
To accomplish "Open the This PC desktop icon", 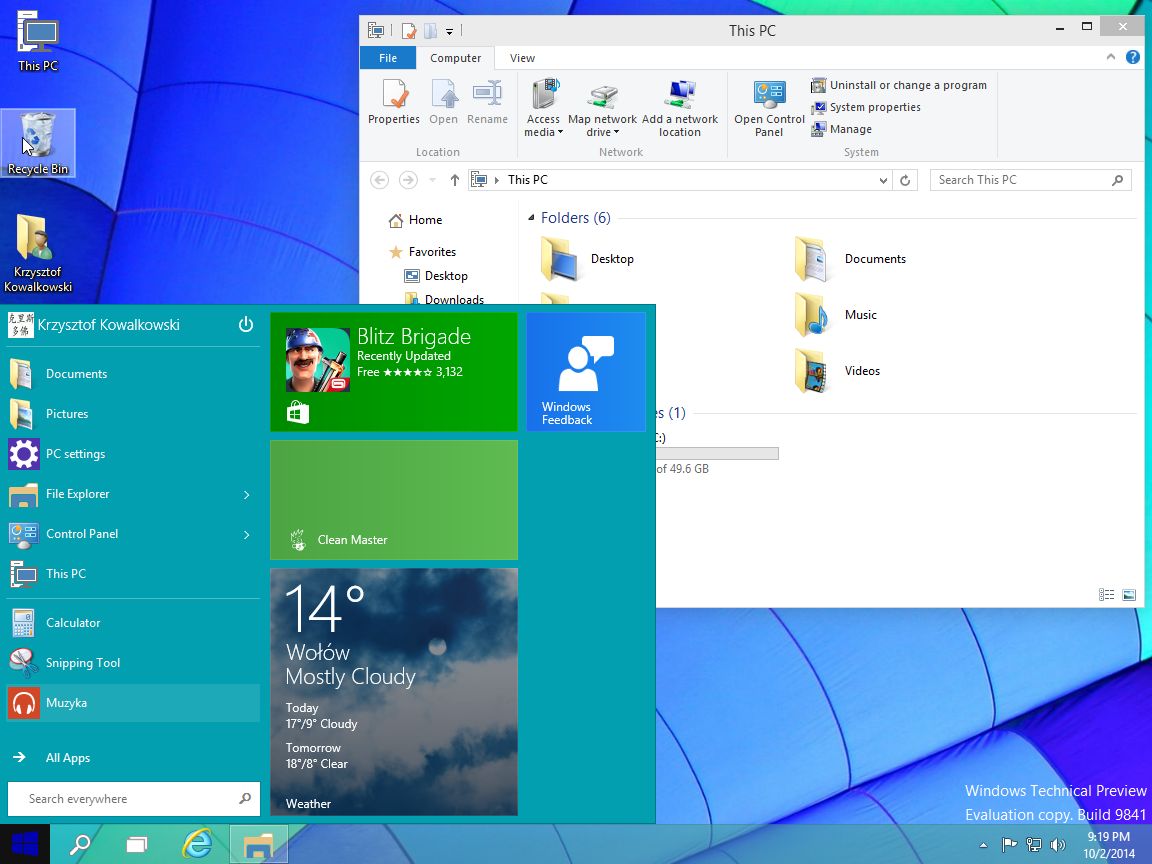I will click(x=37, y=41).
